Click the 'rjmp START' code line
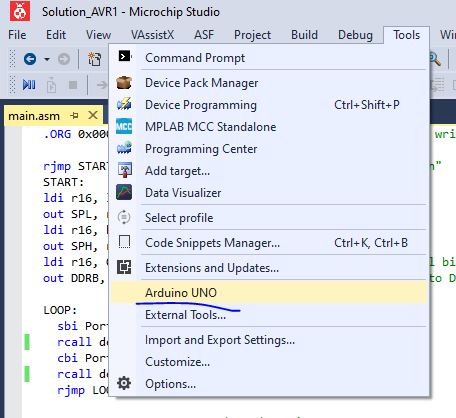This screenshot has width=456, height=418. point(76,166)
